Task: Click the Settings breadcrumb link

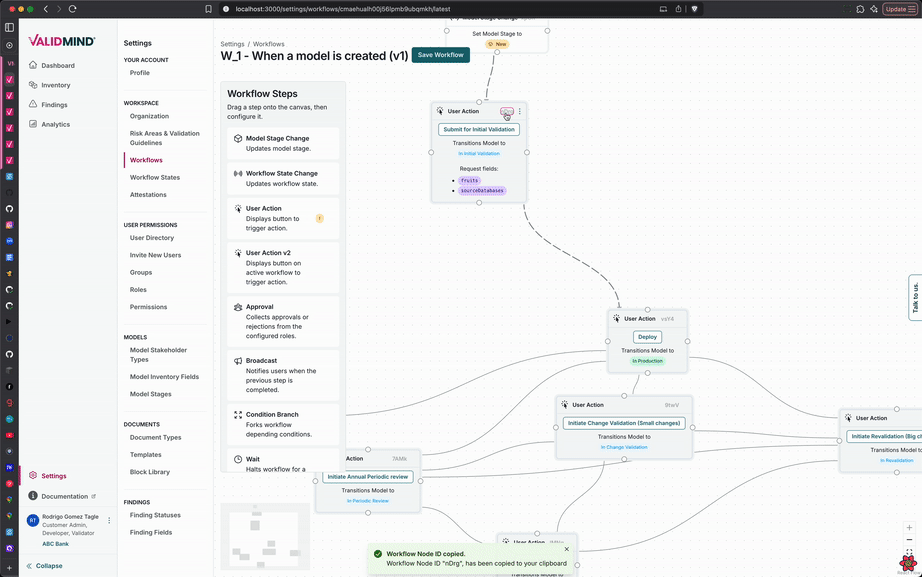Action: coord(232,44)
